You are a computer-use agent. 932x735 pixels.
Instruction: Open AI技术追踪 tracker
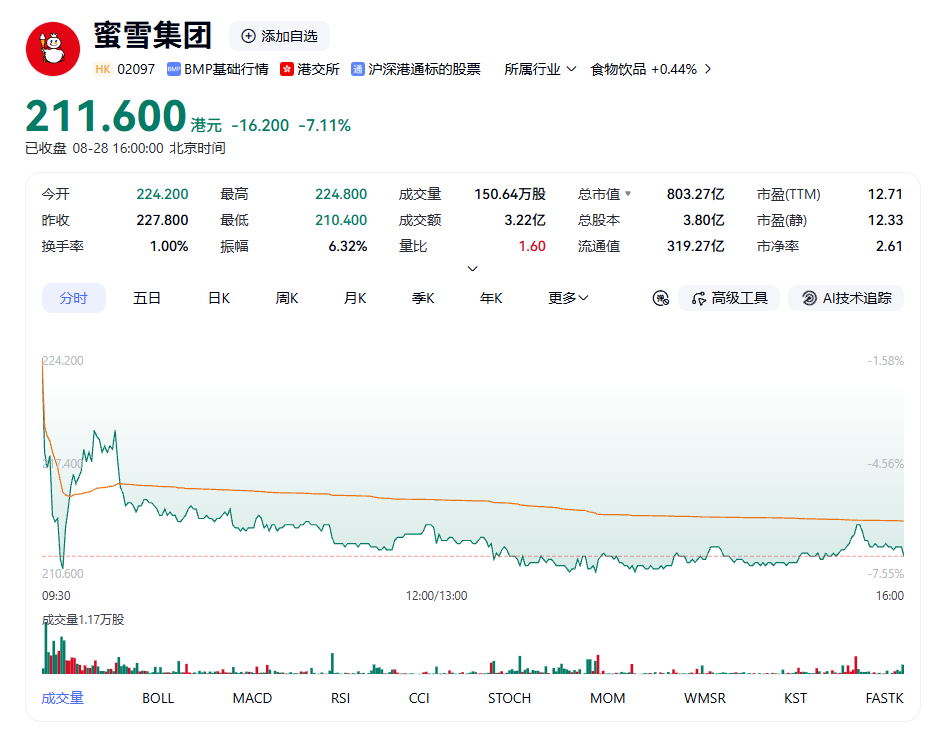tap(846, 298)
